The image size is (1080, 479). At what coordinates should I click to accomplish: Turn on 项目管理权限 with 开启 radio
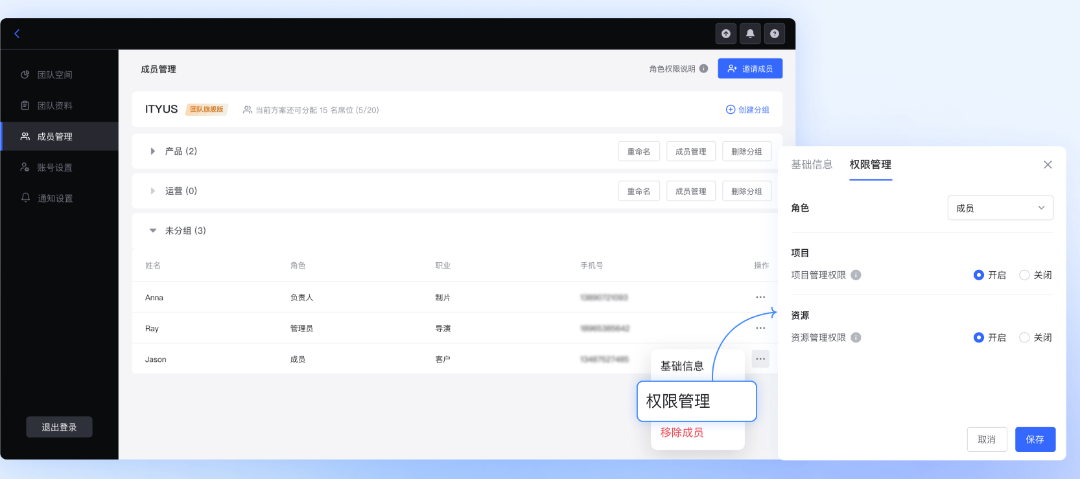tap(978, 275)
